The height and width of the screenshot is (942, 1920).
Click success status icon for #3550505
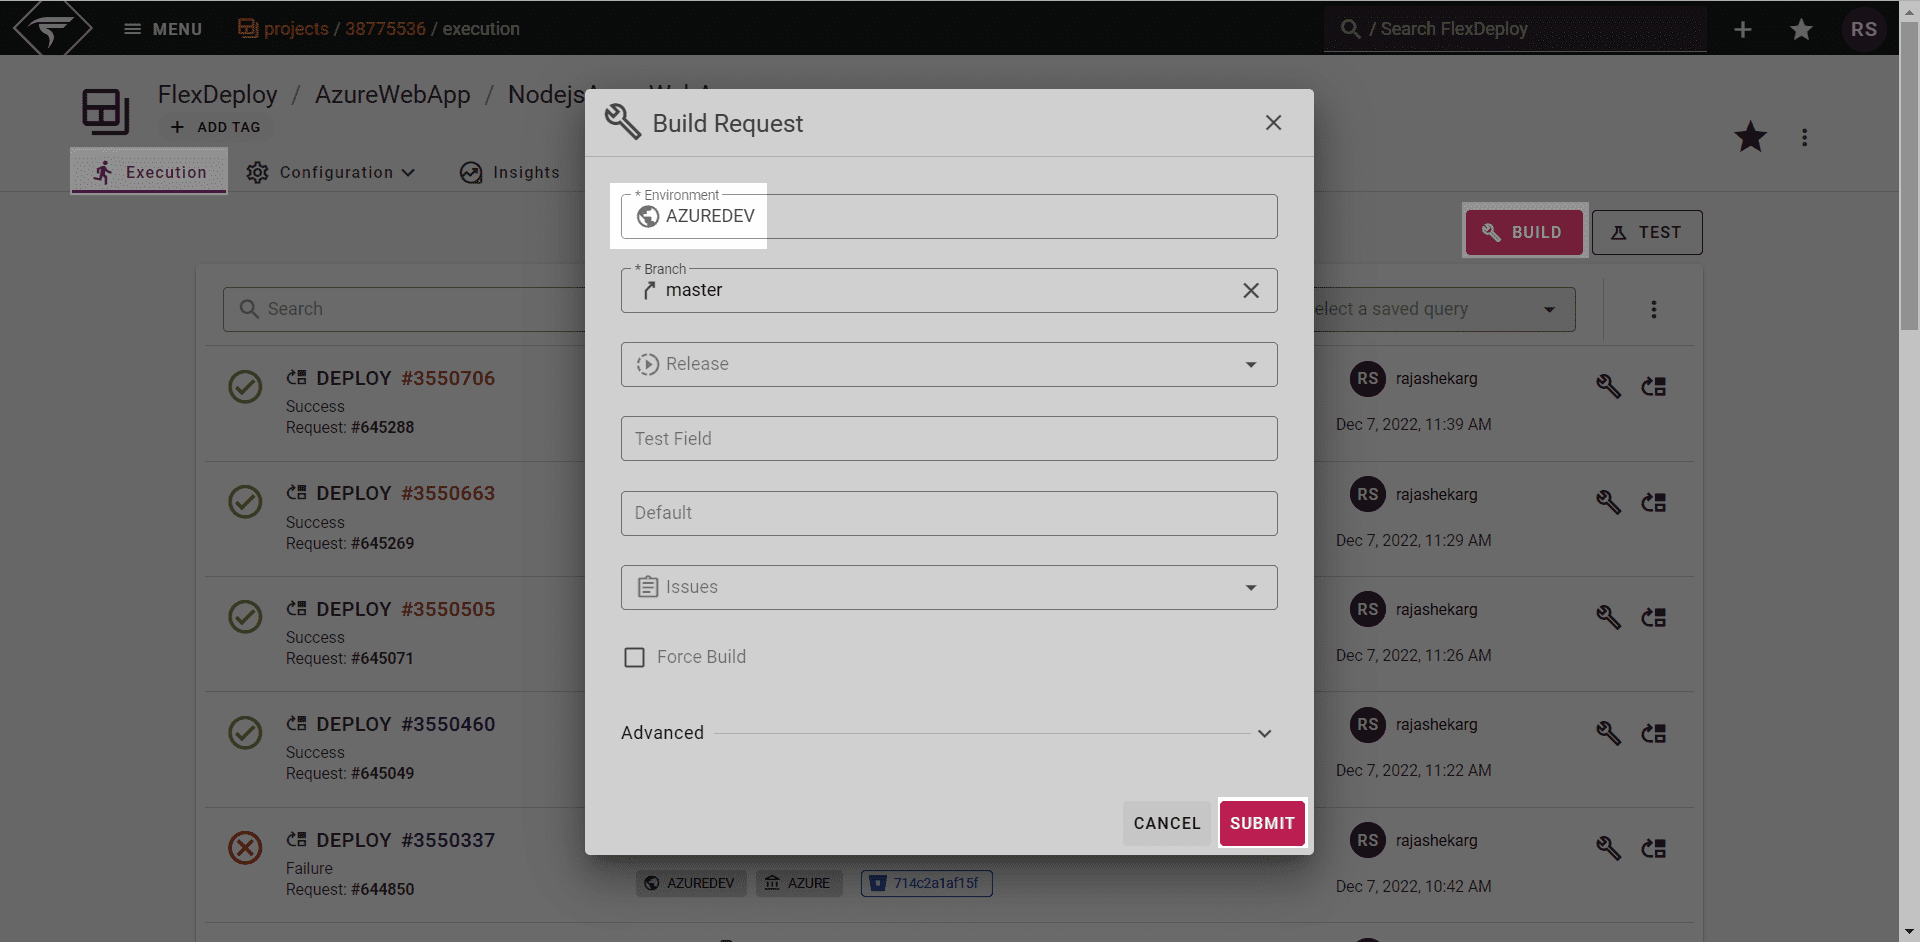tap(245, 616)
